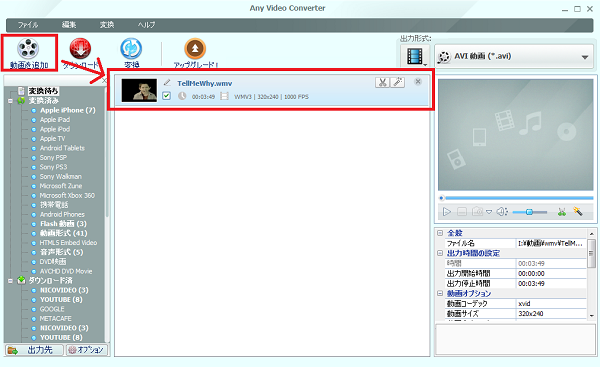The width and height of the screenshot is (600, 367).
Task: Click the 動画コーデック value xvid
Action: tap(524, 303)
